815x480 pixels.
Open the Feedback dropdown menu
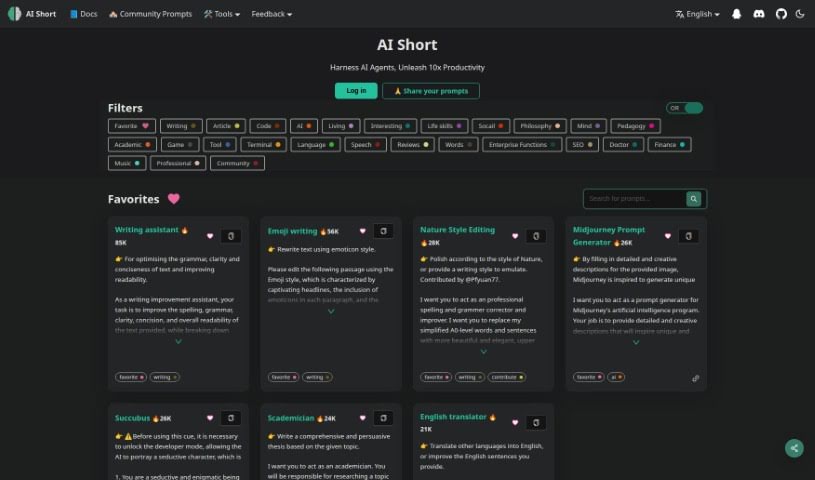pos(271,14)
